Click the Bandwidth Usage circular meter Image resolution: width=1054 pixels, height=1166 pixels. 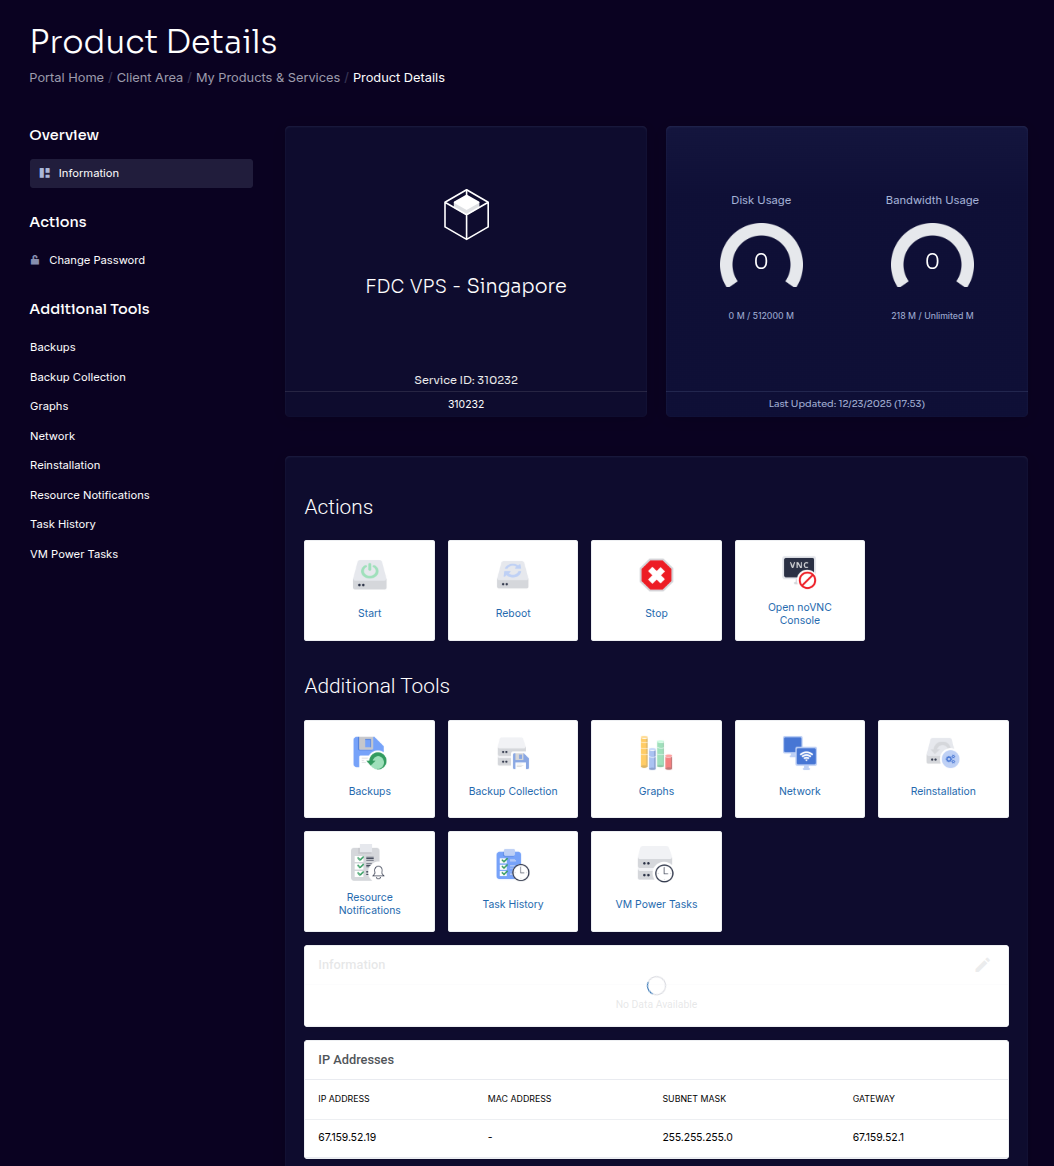(x=932, y=261)
